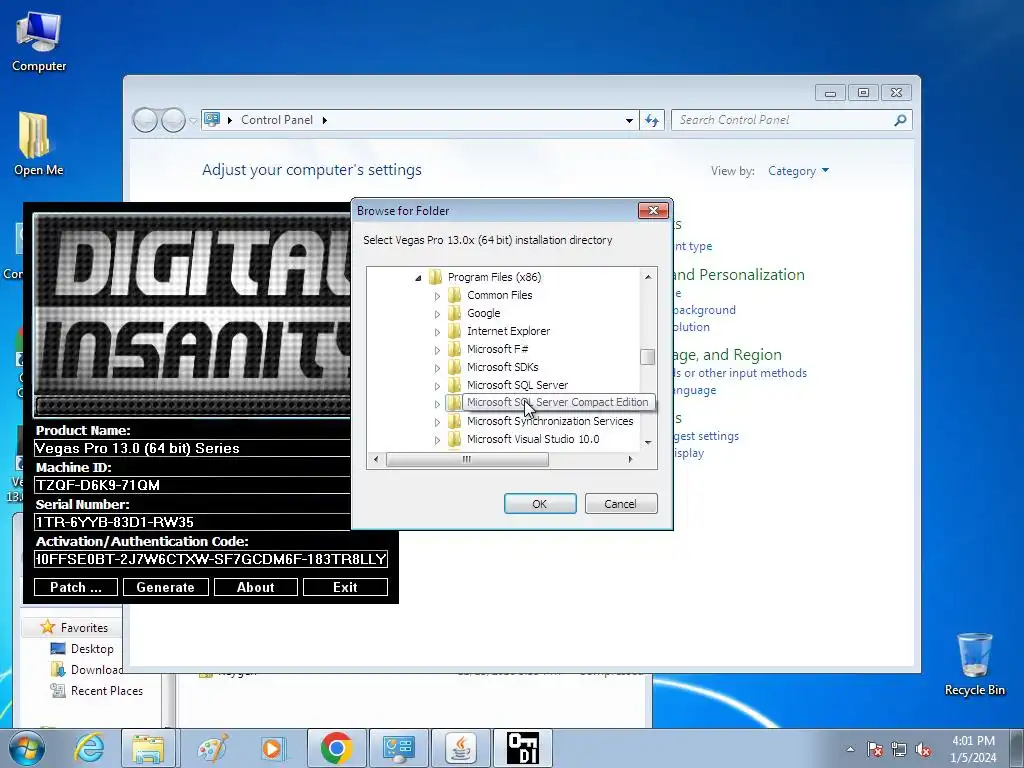The width and height of the screenshot is (1024, 768).
Task: Expand the Microsoft F# folder node
Action: [438, 350]
